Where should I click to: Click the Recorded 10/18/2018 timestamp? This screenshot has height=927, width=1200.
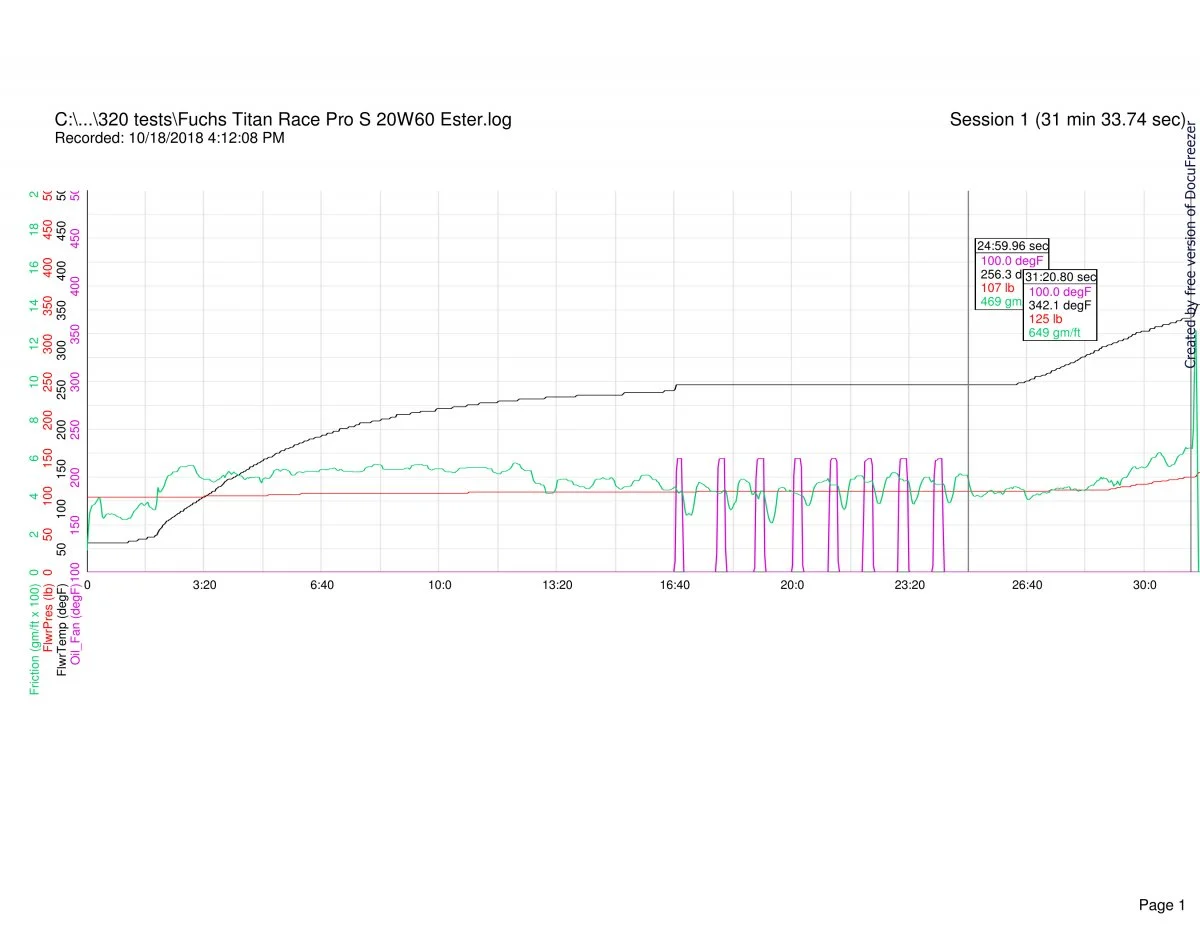pyautogui.click(x=169, y=138)
